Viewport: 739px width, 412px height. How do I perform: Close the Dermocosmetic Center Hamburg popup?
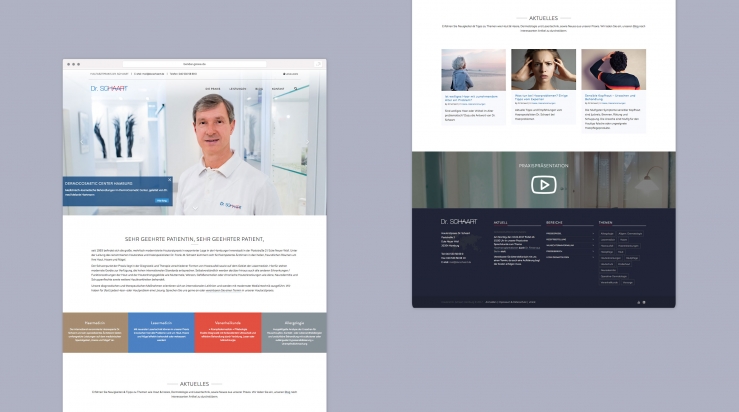[169, 181]
